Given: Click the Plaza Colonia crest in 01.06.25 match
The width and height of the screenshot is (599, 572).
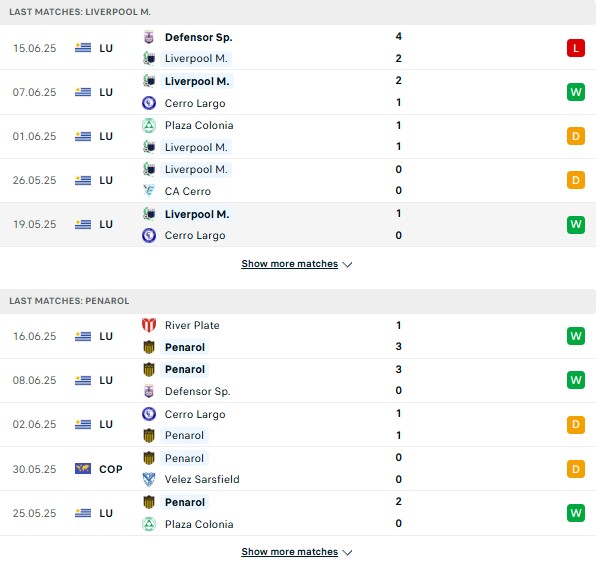Looking at the screenshot, I should click(x=149, y=125).
